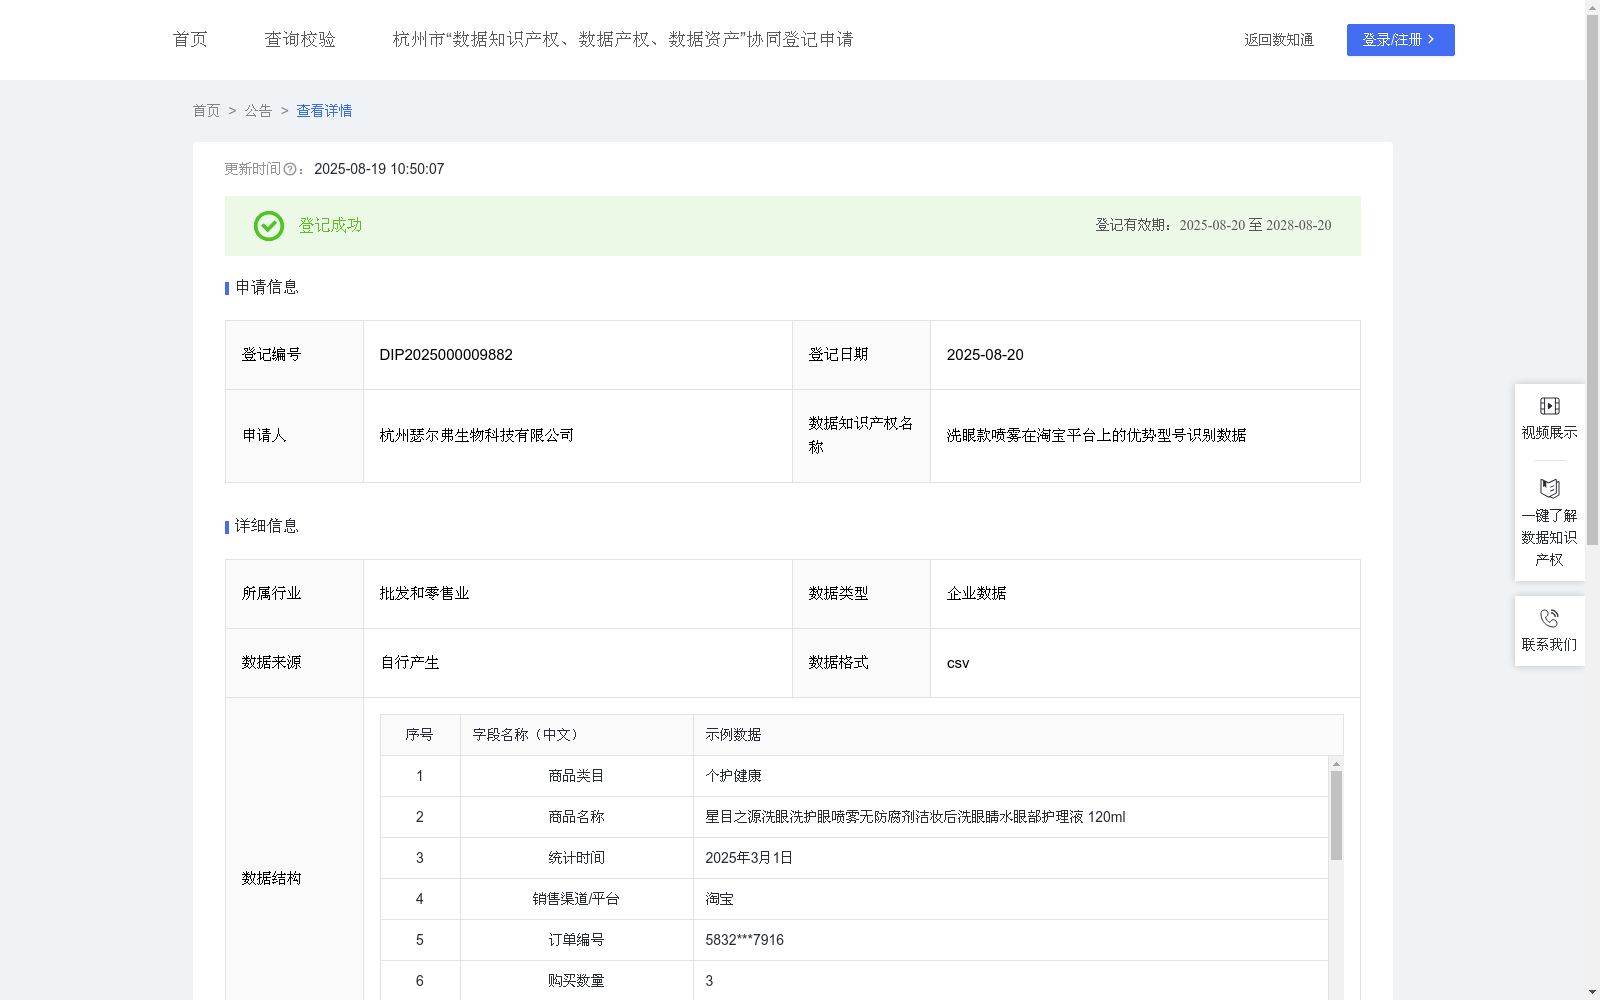Open 杭州市协同登记申请 menu item
This screenshot has height=1000, width=1600.
tap(623, 39)
